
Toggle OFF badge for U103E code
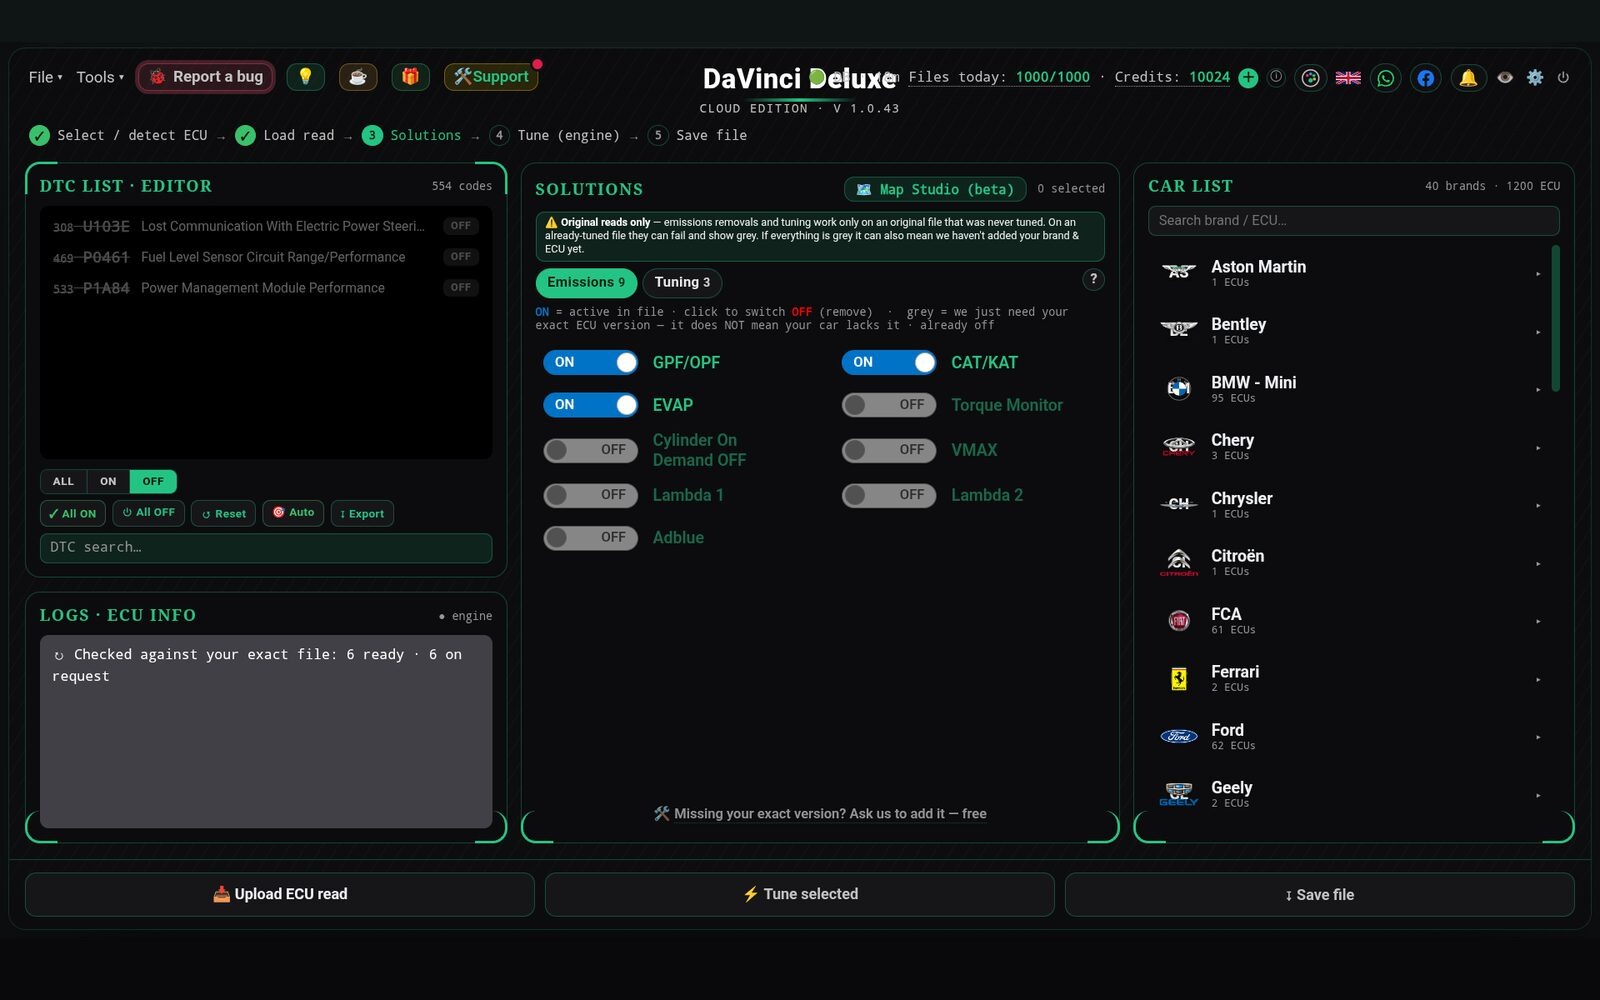click(461, 226)
